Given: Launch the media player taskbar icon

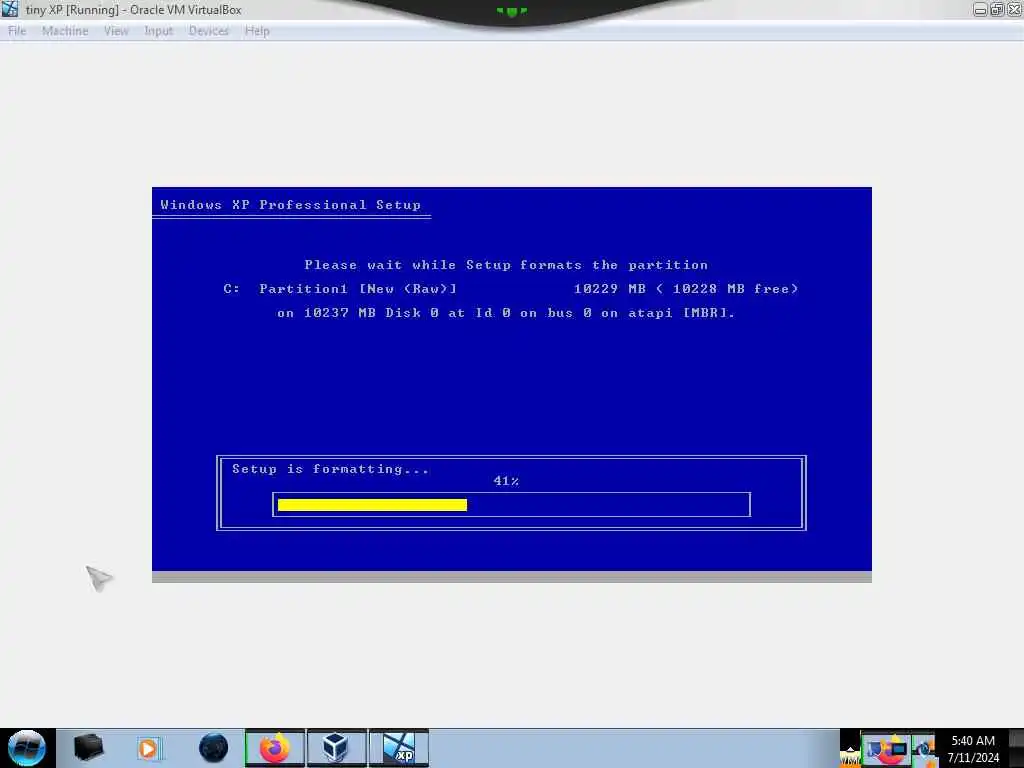Looking at the screenshot, I should click(x=148, y=748).
